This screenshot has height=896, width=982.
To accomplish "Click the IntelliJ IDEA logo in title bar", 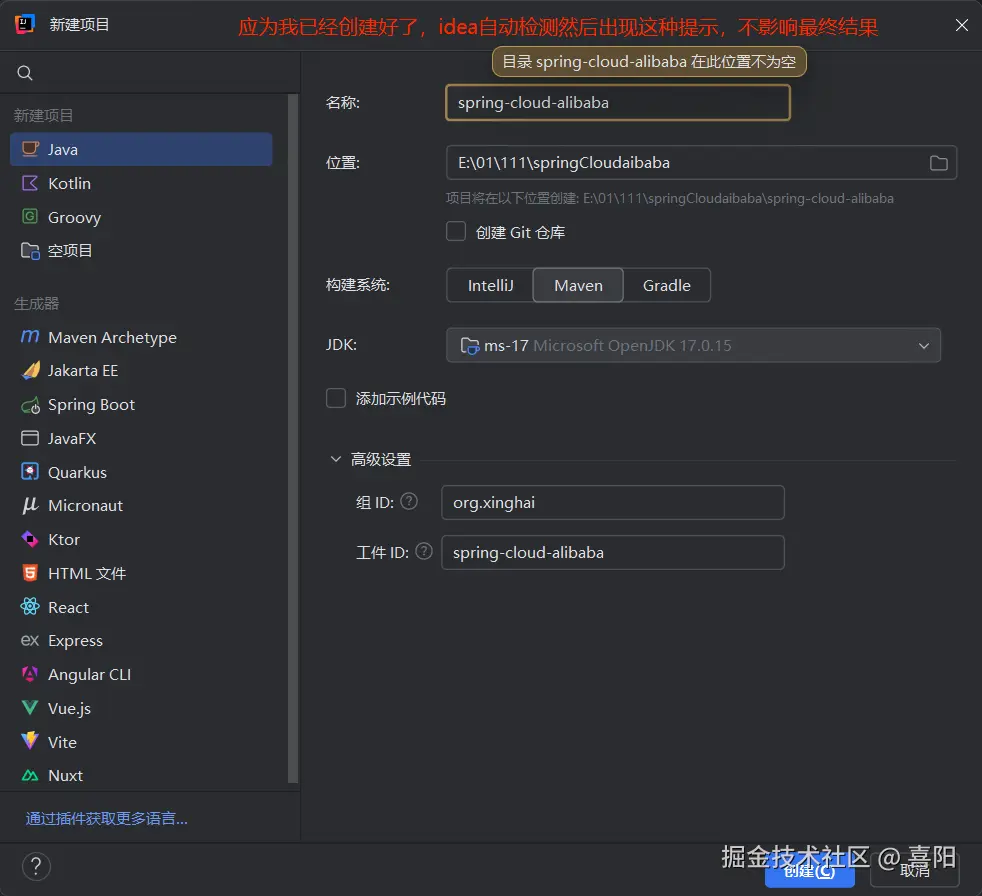I will pyautogui.click(x=24, y=24).
